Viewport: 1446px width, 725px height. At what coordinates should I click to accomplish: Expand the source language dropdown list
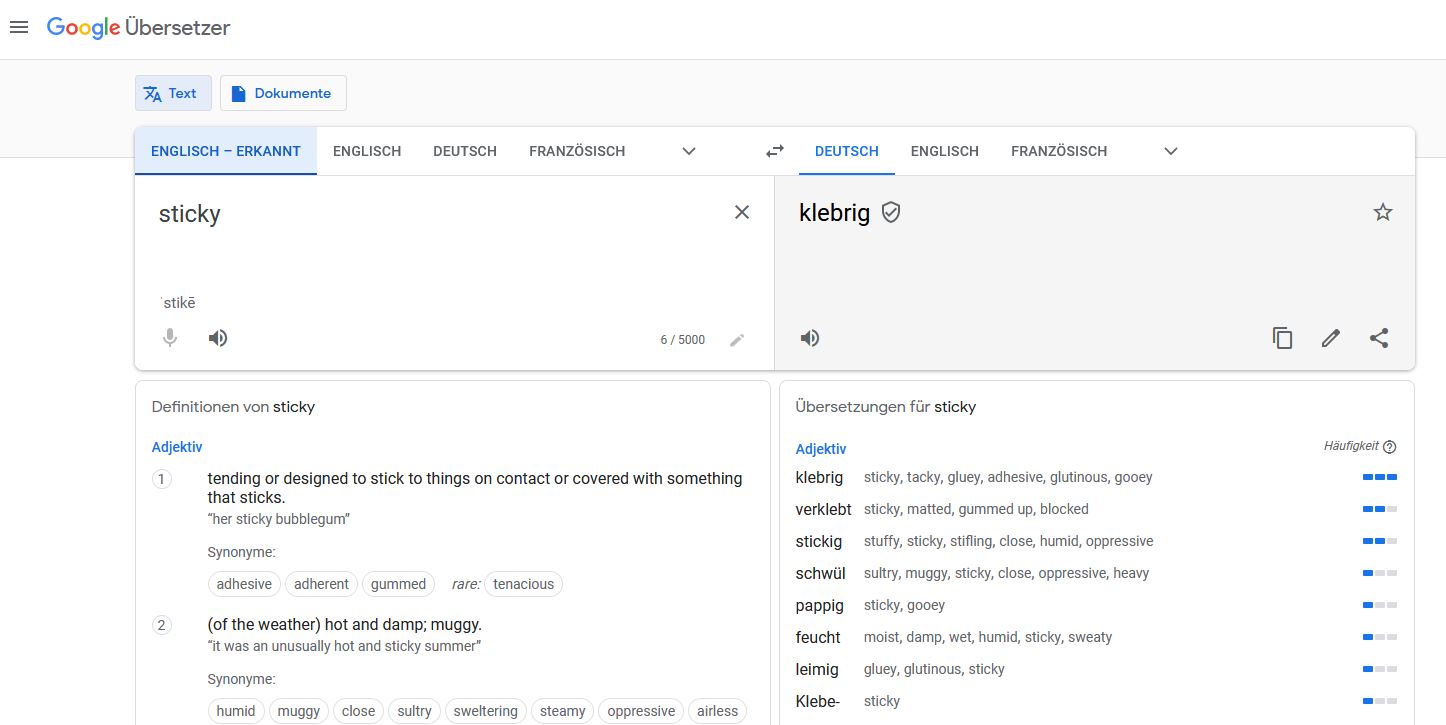click(x=688, y=151)
